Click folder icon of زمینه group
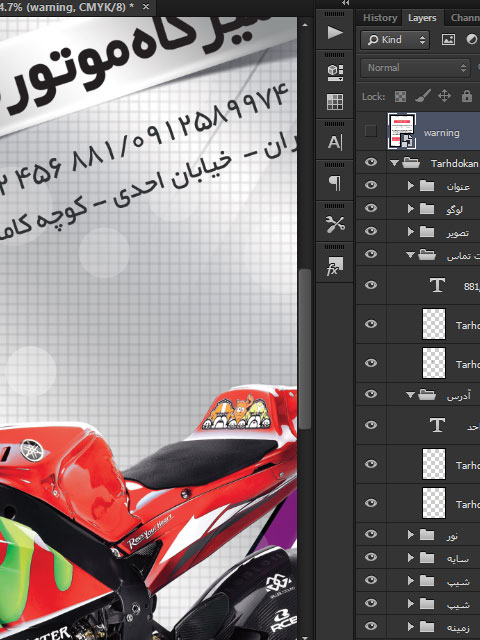Screen dimensions: 480x640 [x=427, y=626]
